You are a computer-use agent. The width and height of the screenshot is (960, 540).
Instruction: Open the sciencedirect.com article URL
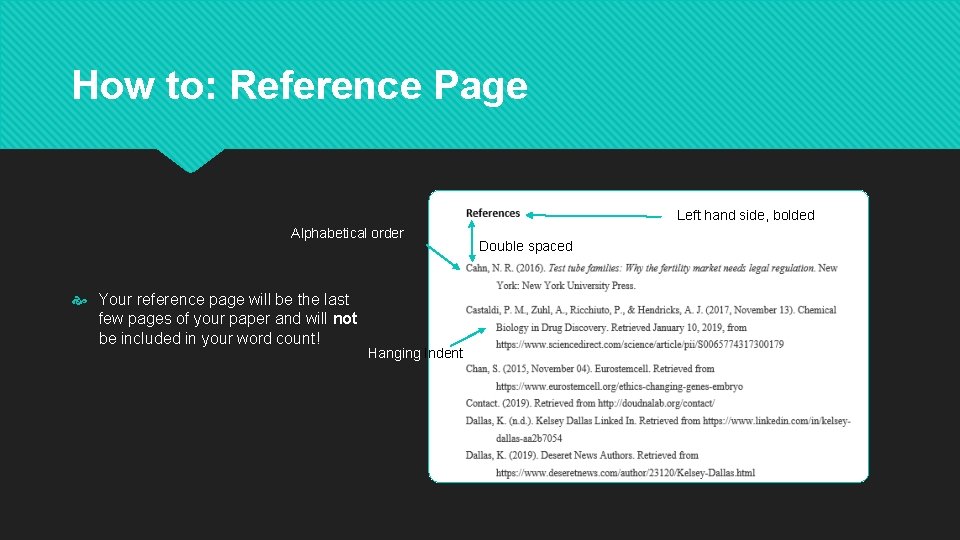640,345
